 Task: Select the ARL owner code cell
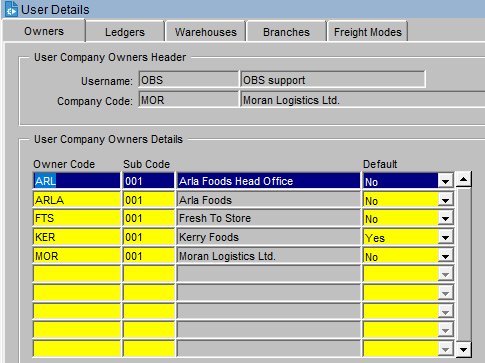coord(77,181)
